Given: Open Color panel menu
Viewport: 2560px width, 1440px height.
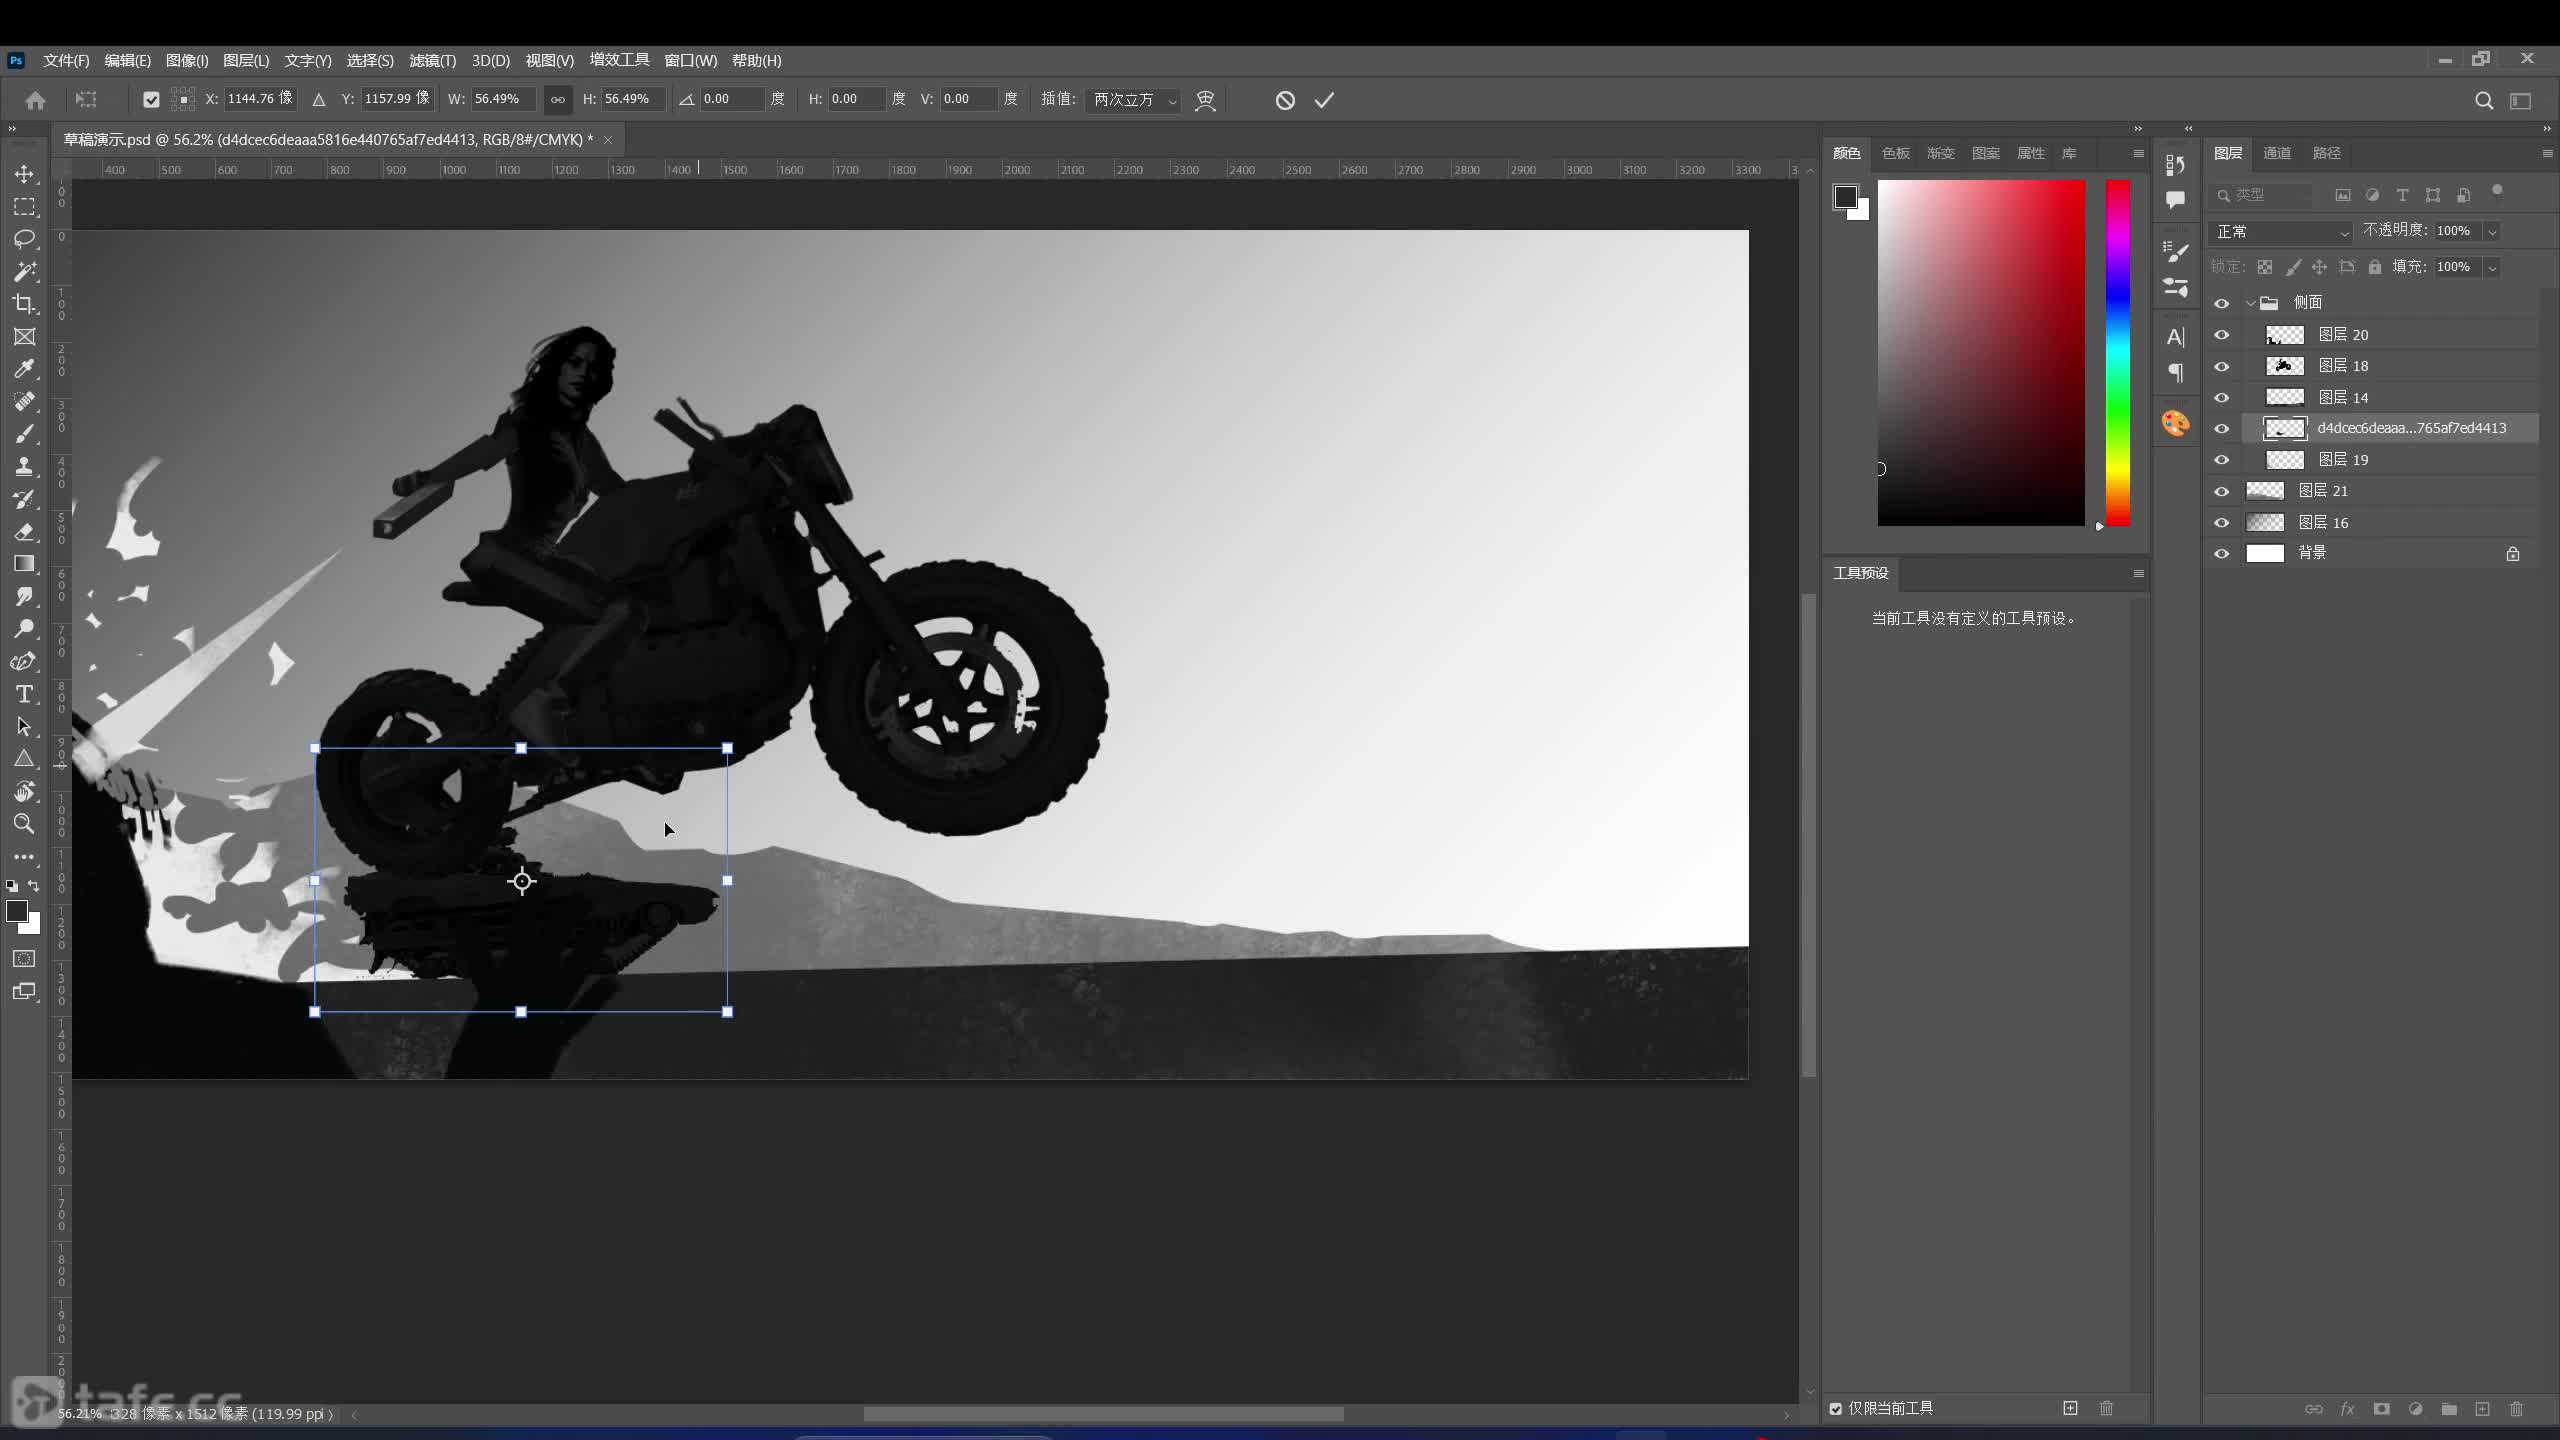Looking at the screenshot, I should (2138, 153).
